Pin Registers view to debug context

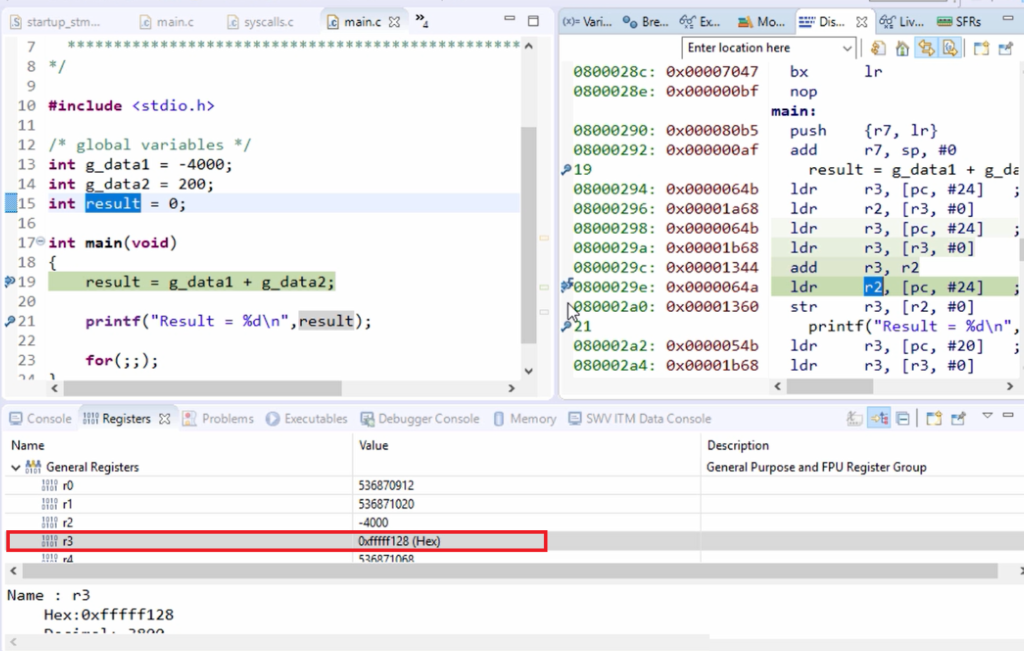[x=958, y=419]
